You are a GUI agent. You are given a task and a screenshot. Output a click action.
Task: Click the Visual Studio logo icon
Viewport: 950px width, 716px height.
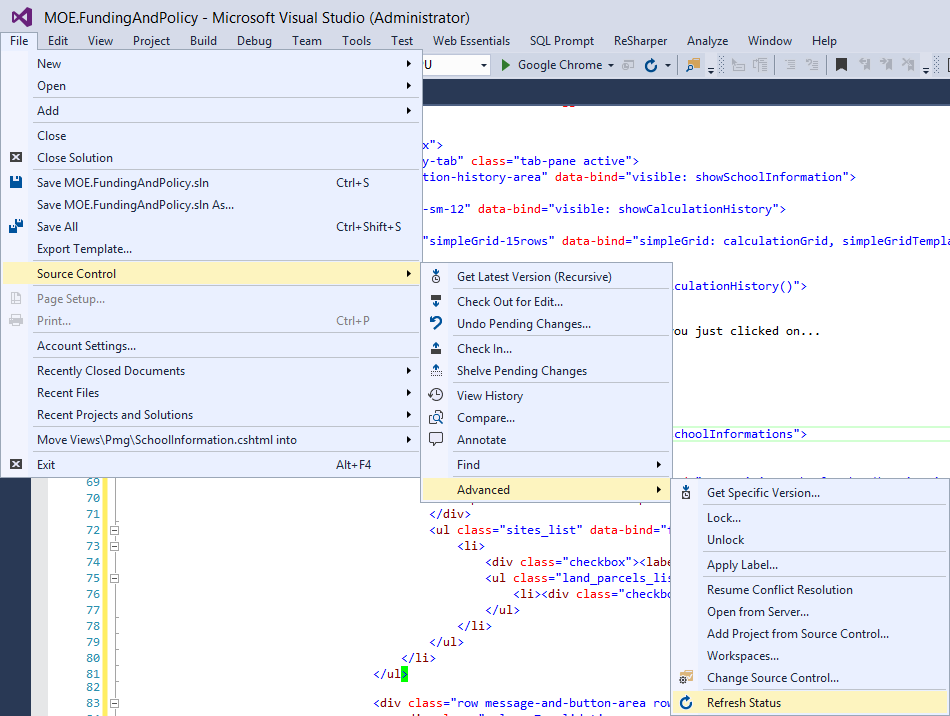pyautogui.click(x=22, y=17)
